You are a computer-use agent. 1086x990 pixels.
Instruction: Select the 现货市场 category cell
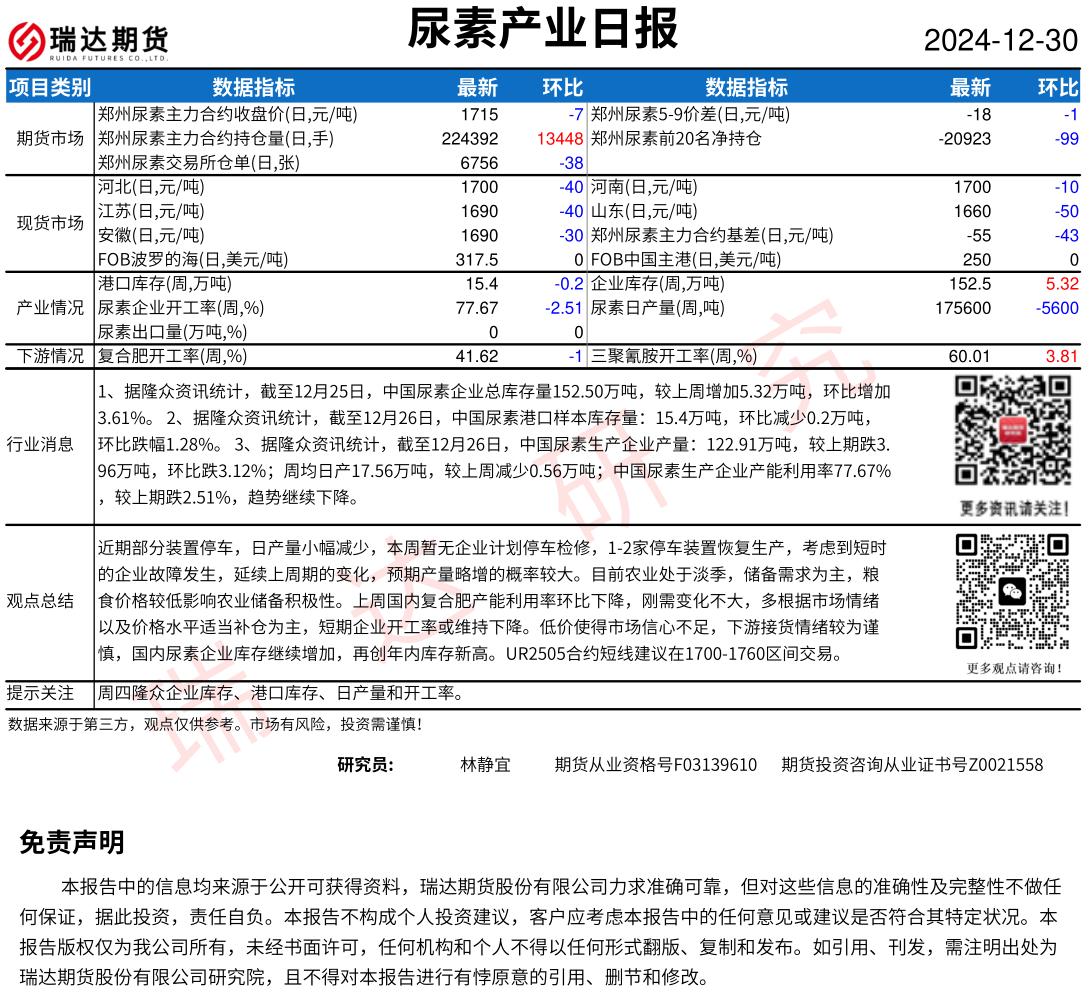[50, 223]
